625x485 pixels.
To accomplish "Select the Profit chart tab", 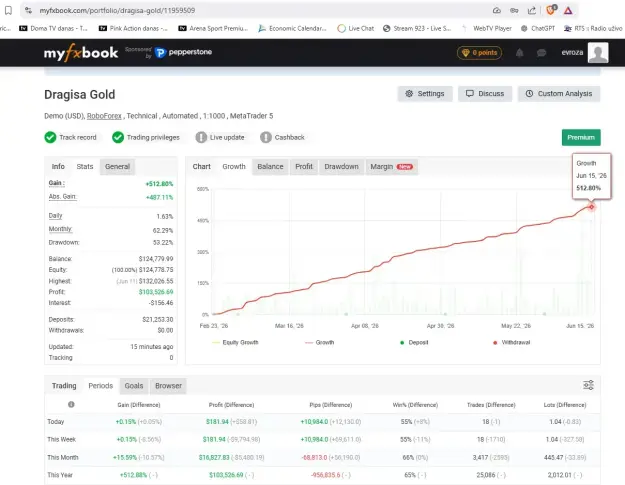I will [x=304, y=167].
